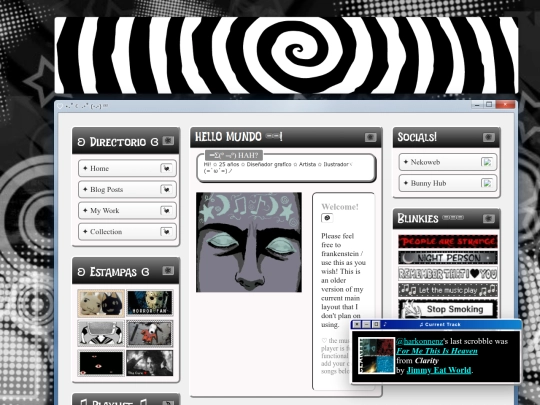Open the Jimmy Eat World artist link

439,370
